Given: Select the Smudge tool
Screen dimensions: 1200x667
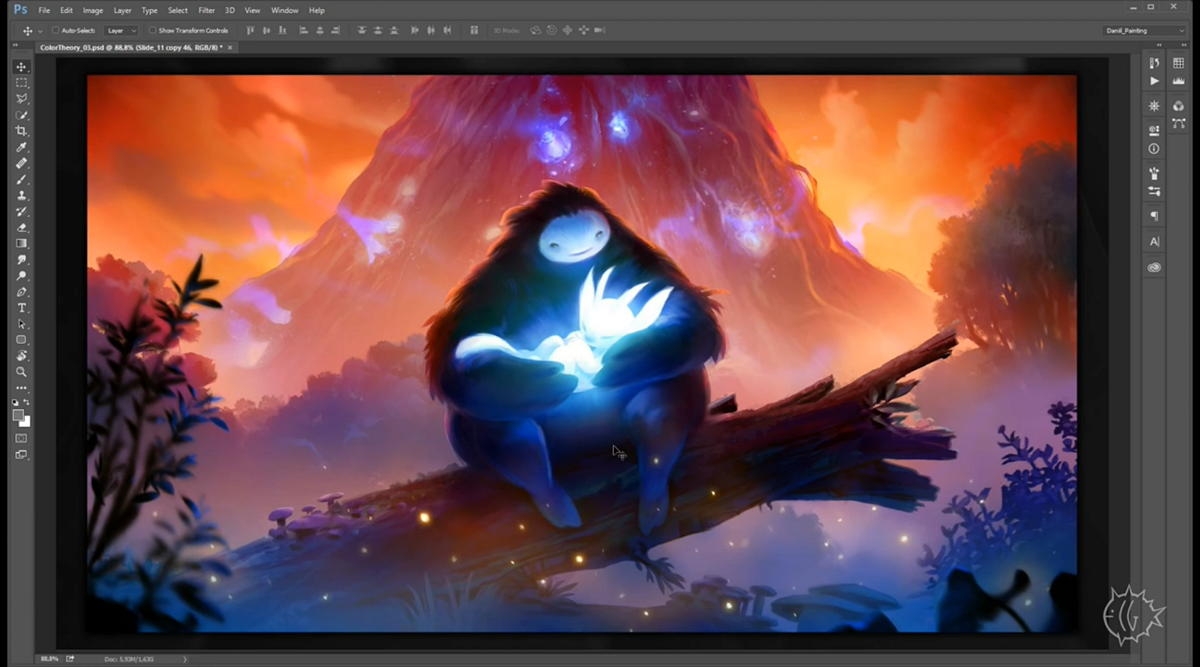Looking at the screenshot, I should 21,260.
